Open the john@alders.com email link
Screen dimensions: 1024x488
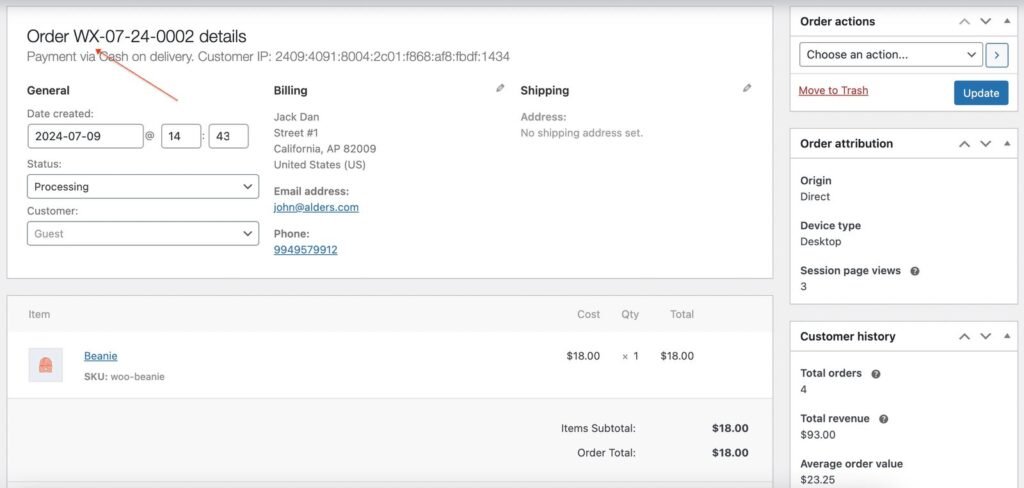316,208
